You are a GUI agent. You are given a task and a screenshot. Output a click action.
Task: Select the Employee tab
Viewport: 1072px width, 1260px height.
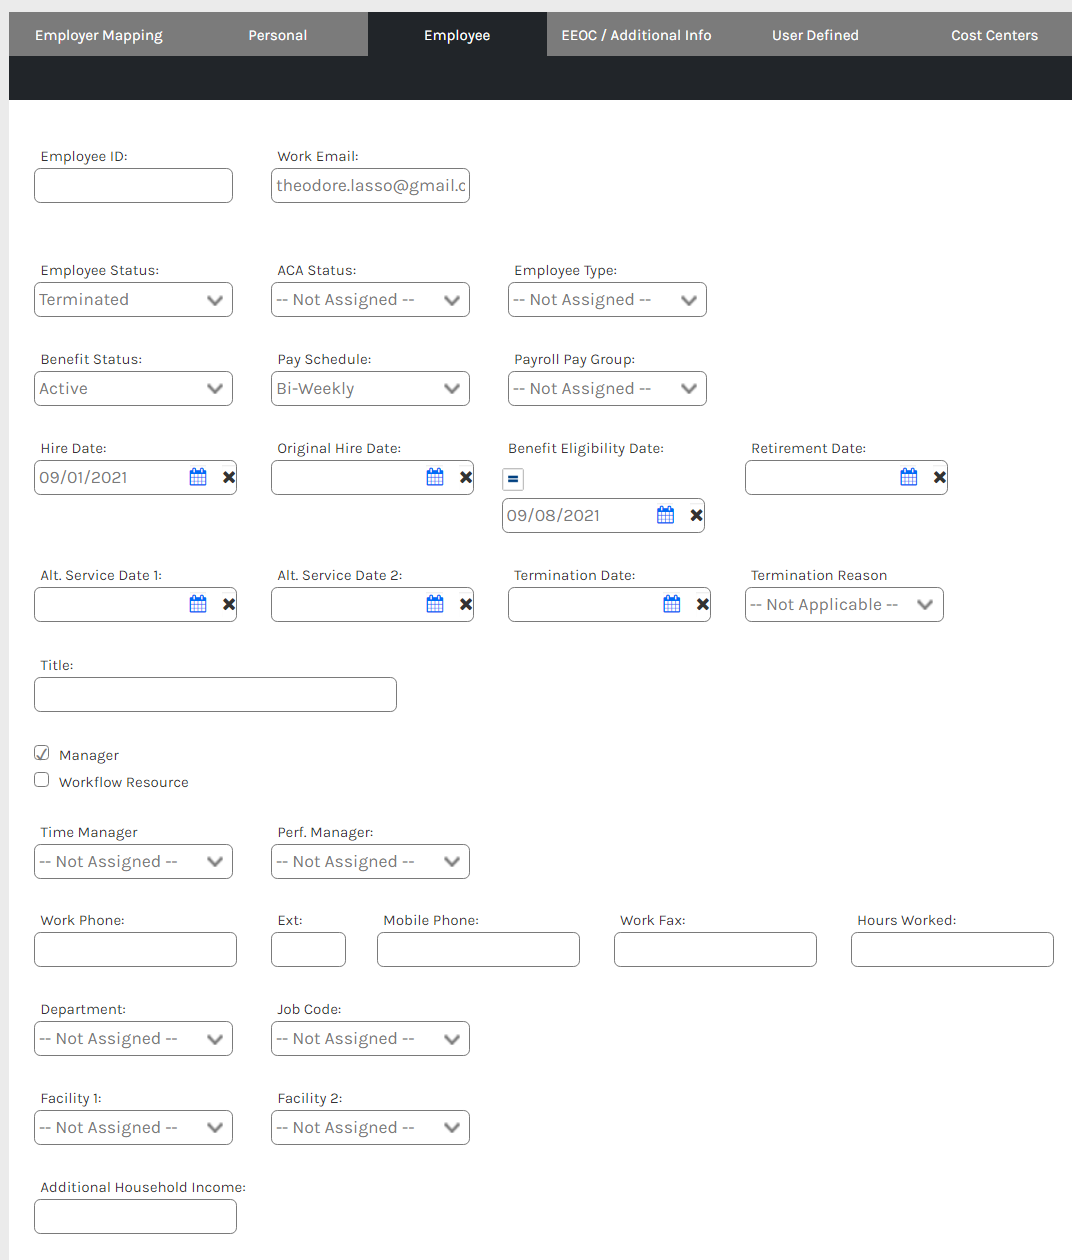[x=457, y=35]
